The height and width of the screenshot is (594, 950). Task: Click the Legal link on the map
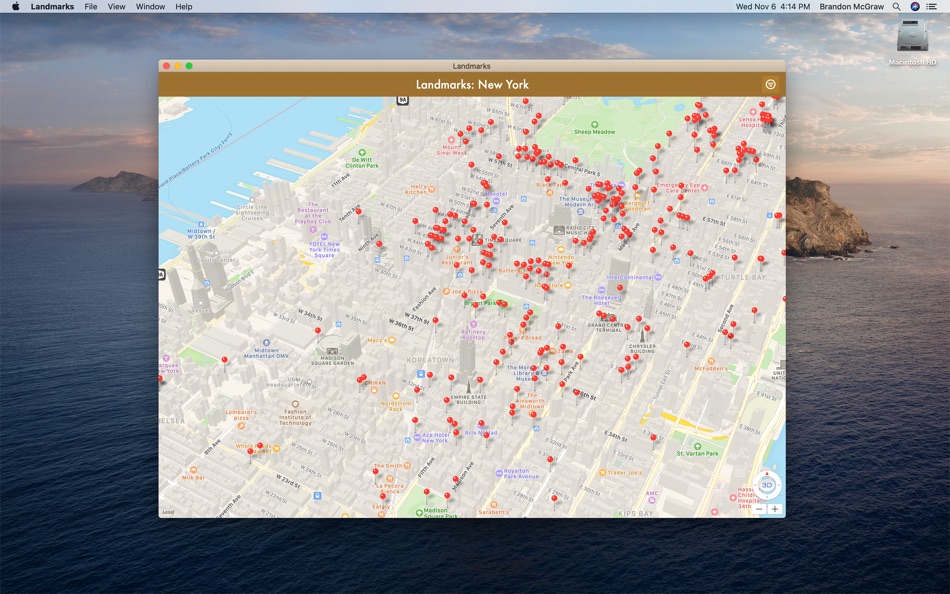(168, 513)
